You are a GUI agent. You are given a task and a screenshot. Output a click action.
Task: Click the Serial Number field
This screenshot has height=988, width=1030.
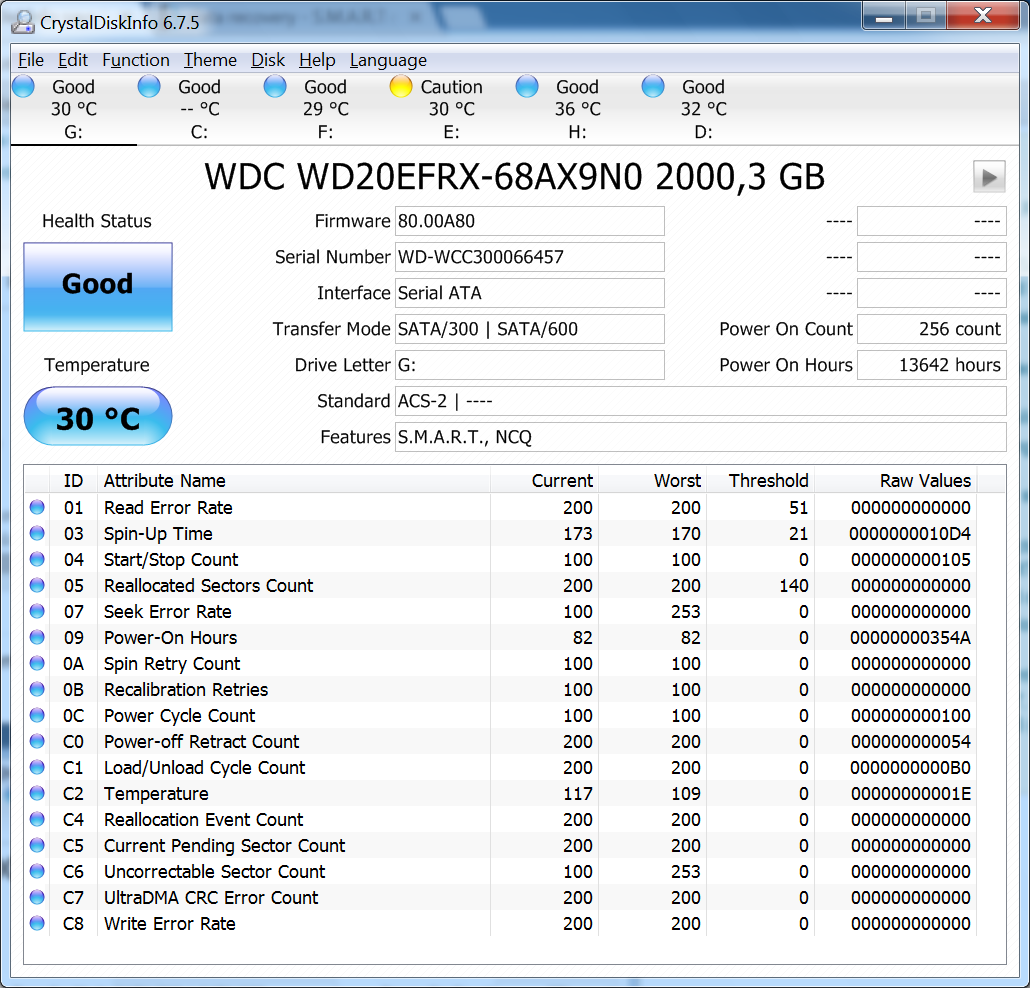click(x=529, y=257)
